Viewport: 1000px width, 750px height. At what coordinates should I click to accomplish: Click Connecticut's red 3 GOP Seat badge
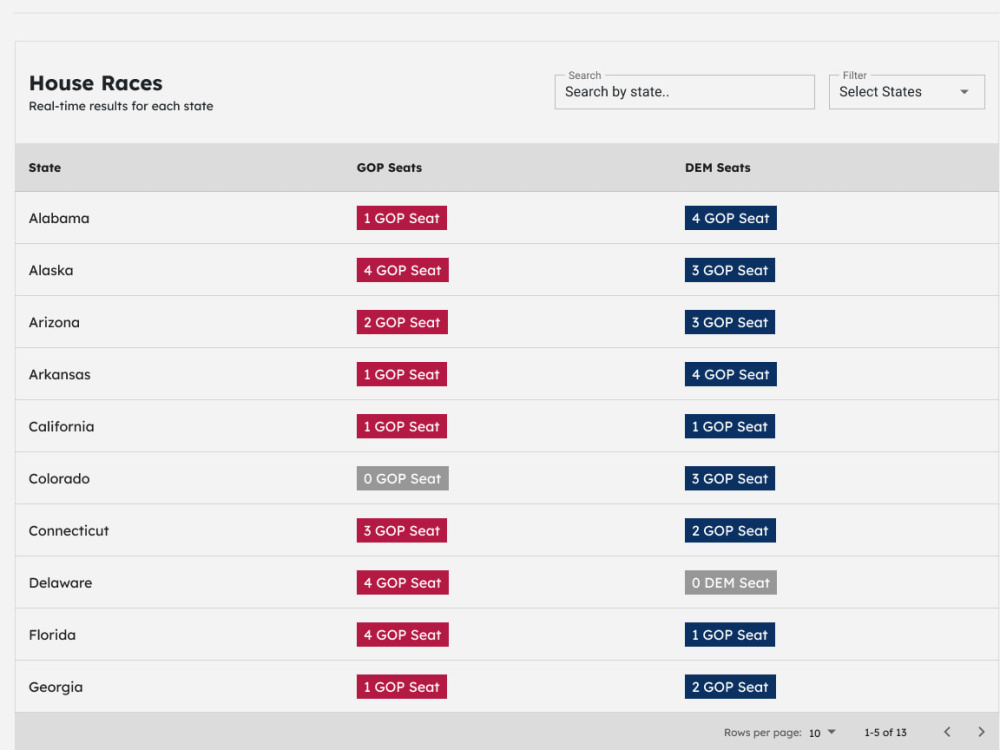click(402, 531)
